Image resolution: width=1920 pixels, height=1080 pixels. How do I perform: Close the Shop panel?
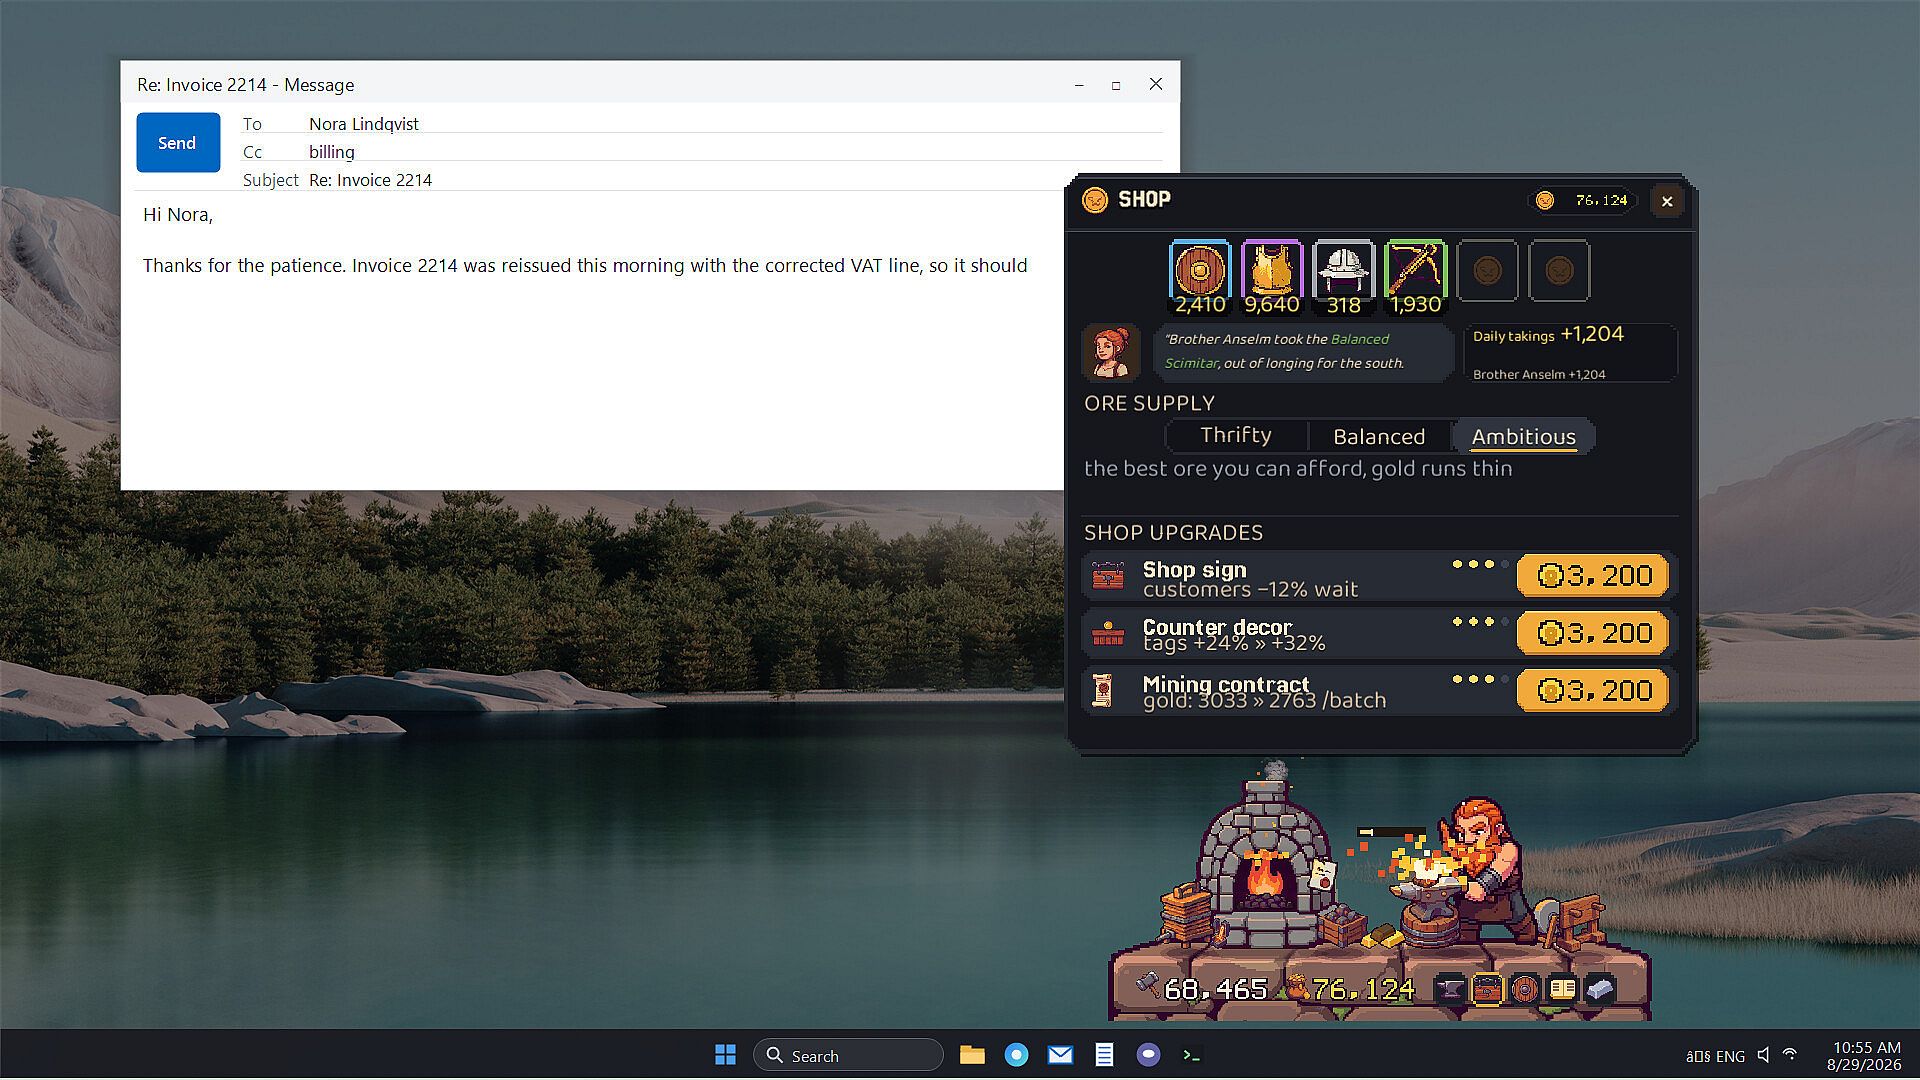pos(1667,202)
